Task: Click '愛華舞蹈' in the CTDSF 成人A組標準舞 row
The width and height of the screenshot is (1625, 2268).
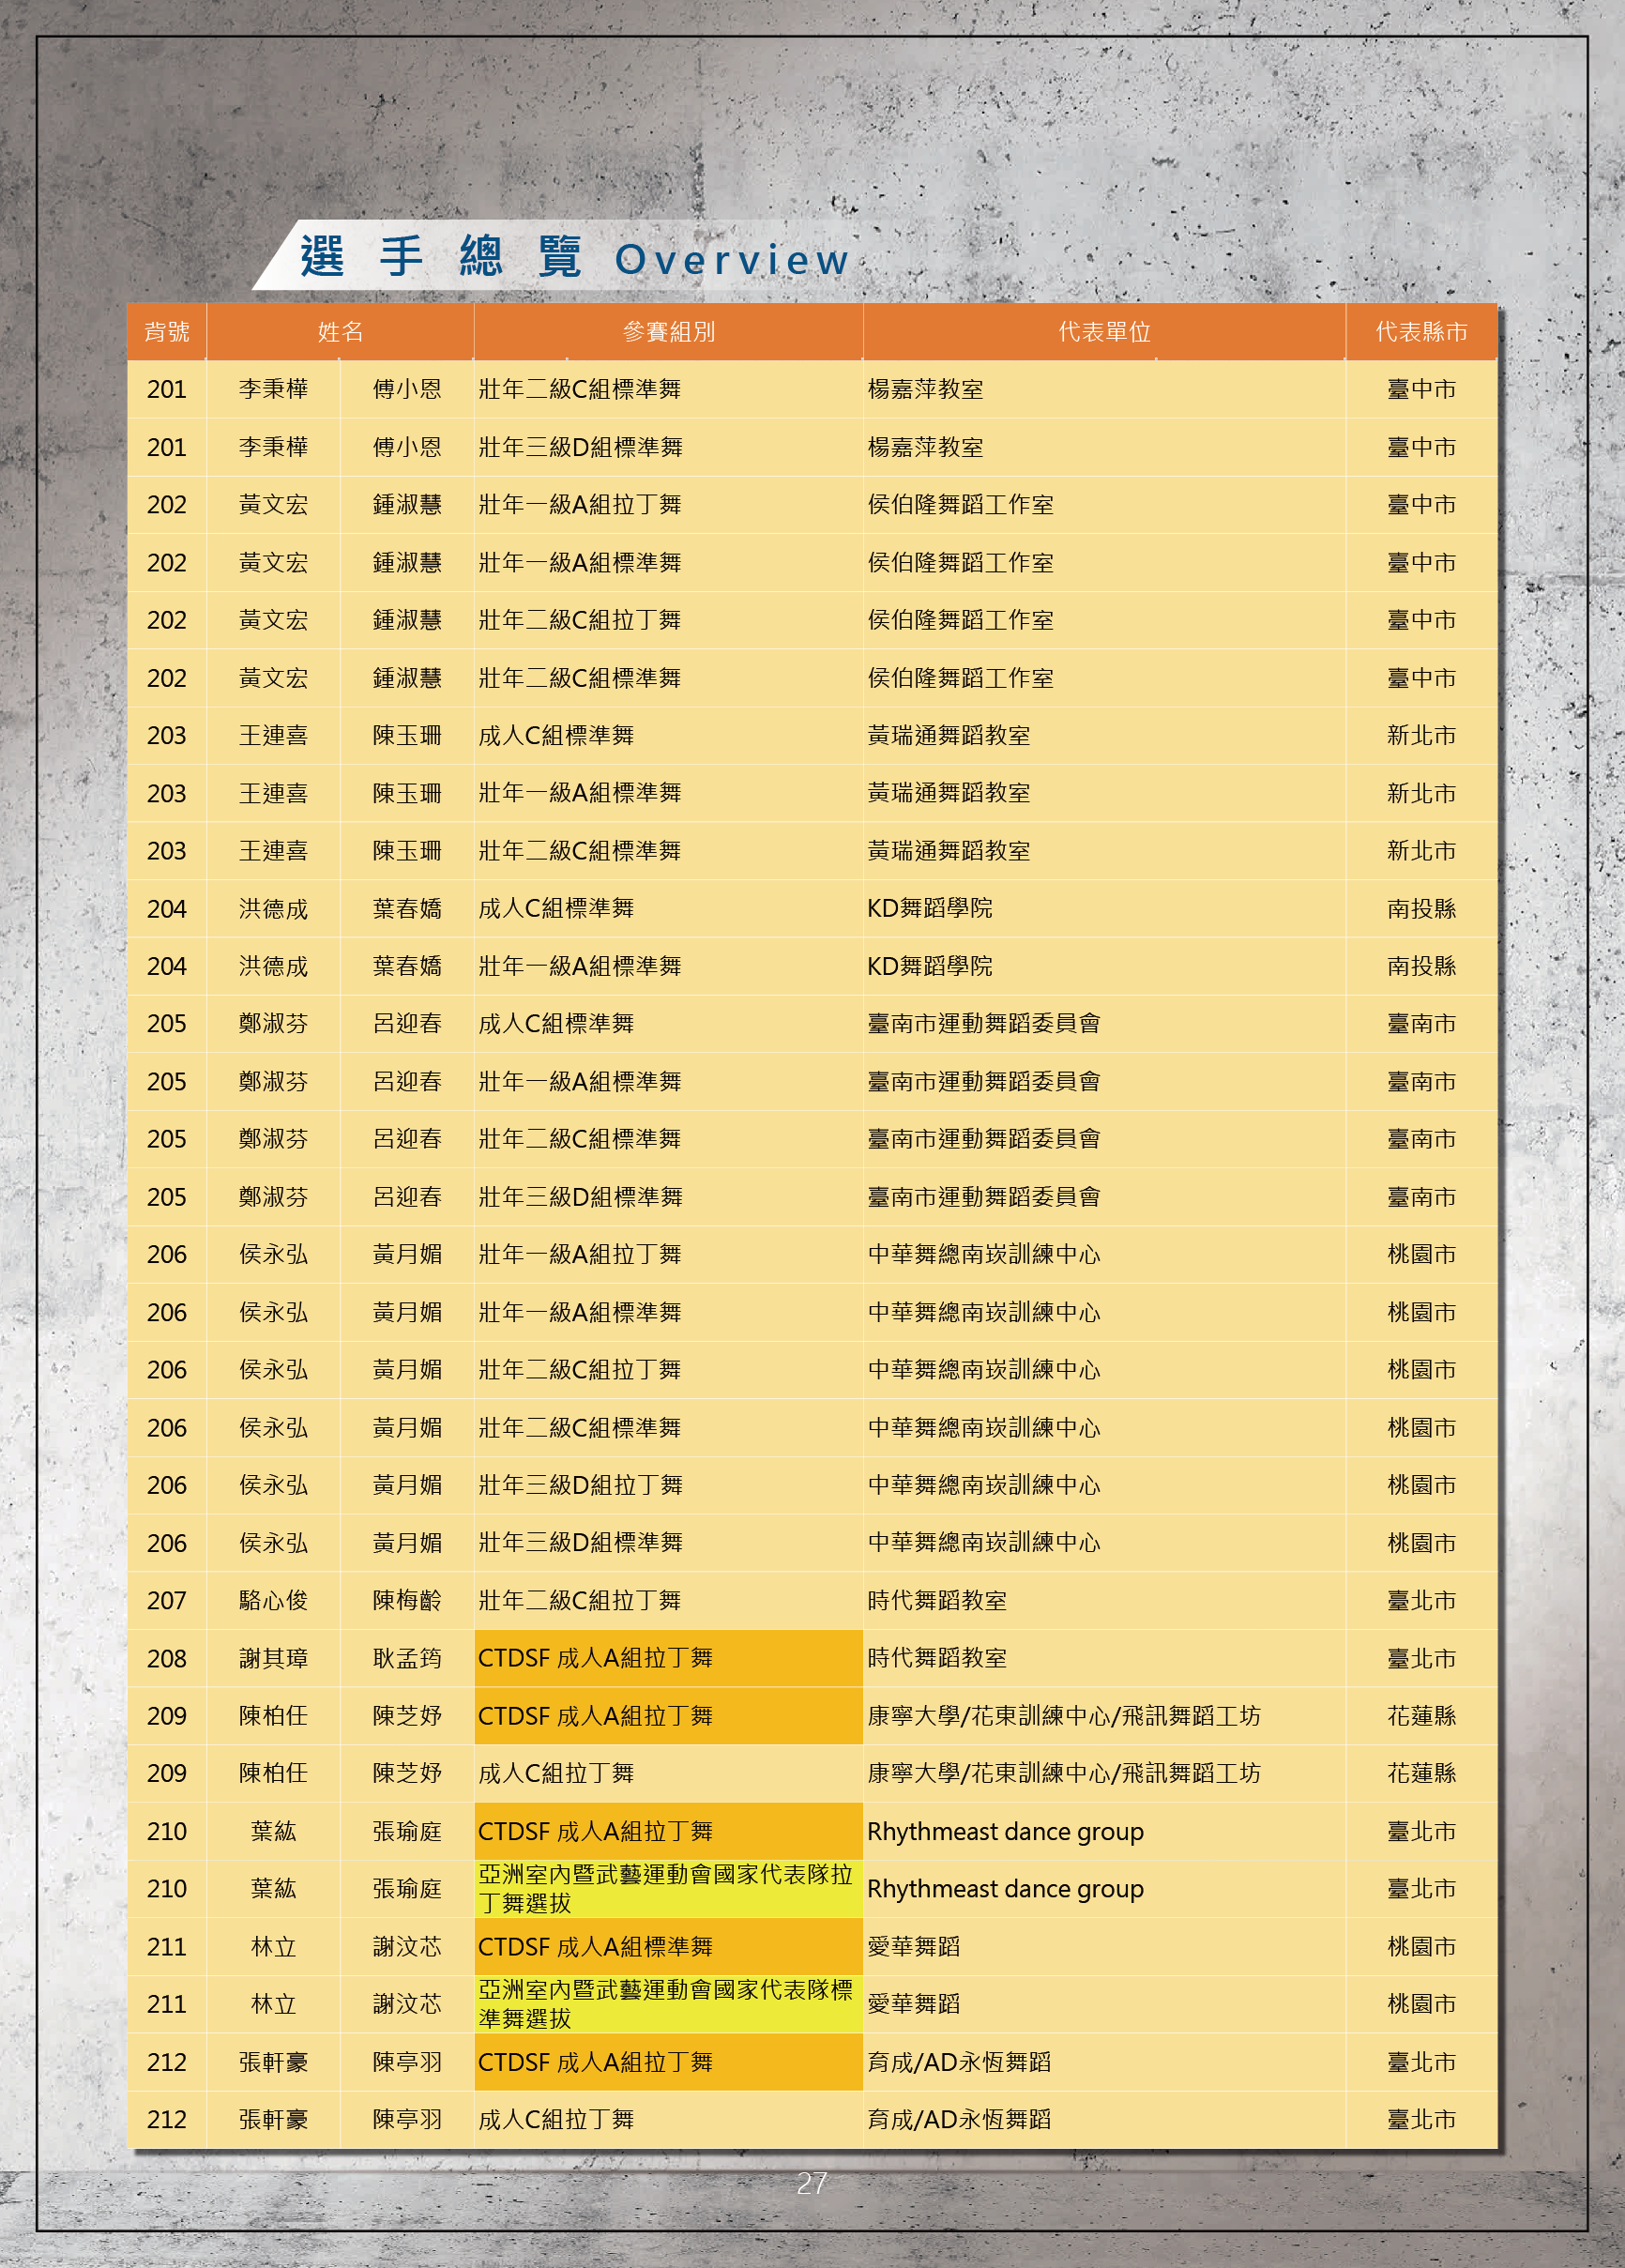Action: click(913, 1947)
